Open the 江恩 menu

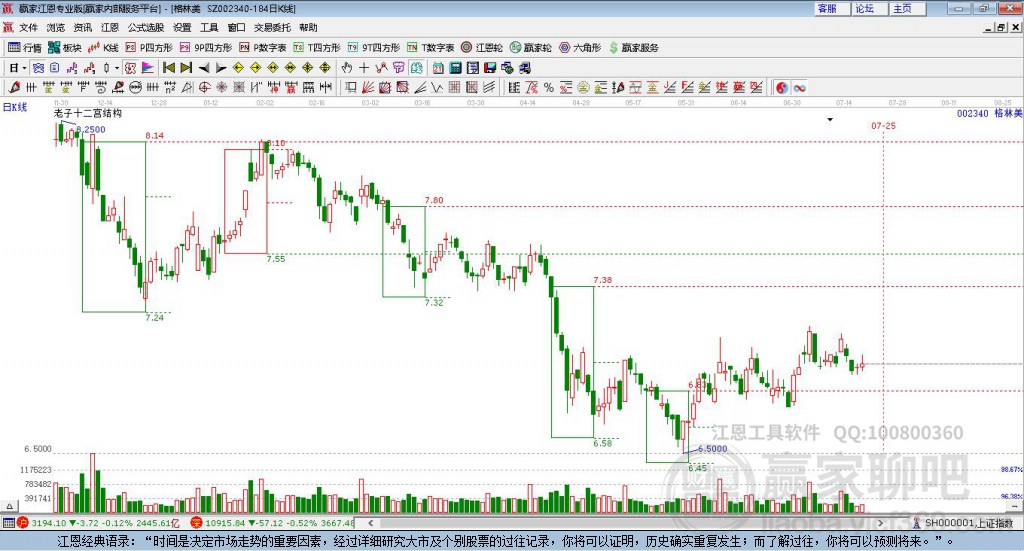point(110,27)
